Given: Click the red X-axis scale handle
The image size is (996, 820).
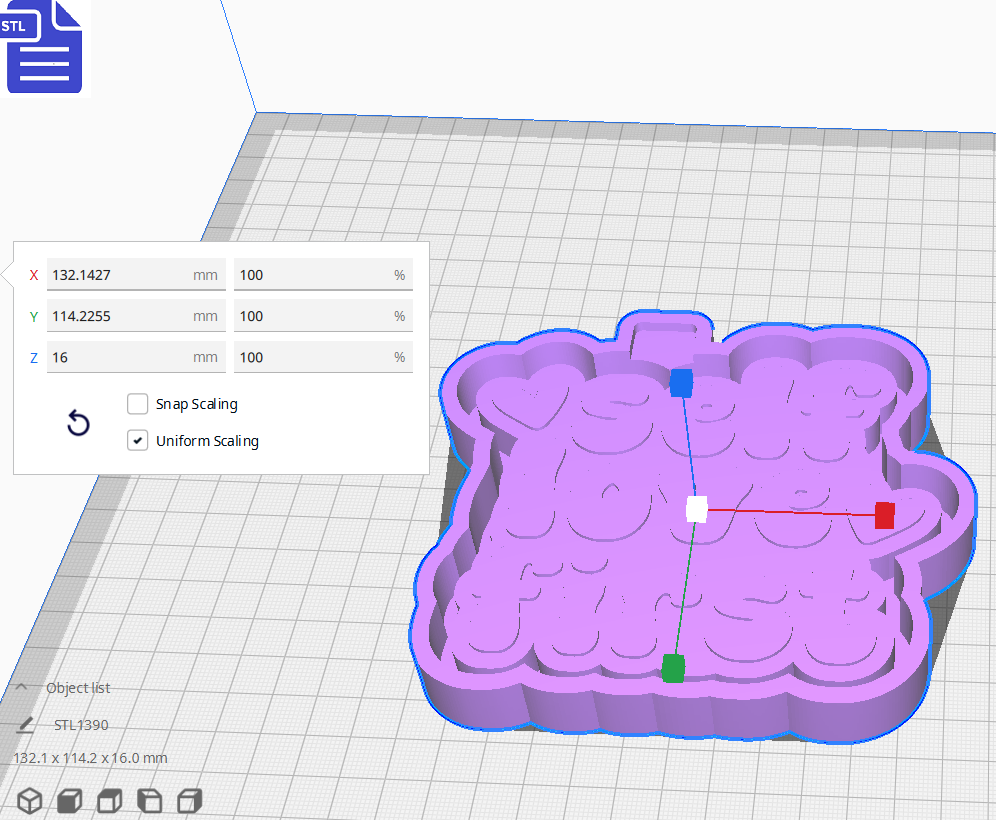Looking at the screenshot, I should point(883,515).
